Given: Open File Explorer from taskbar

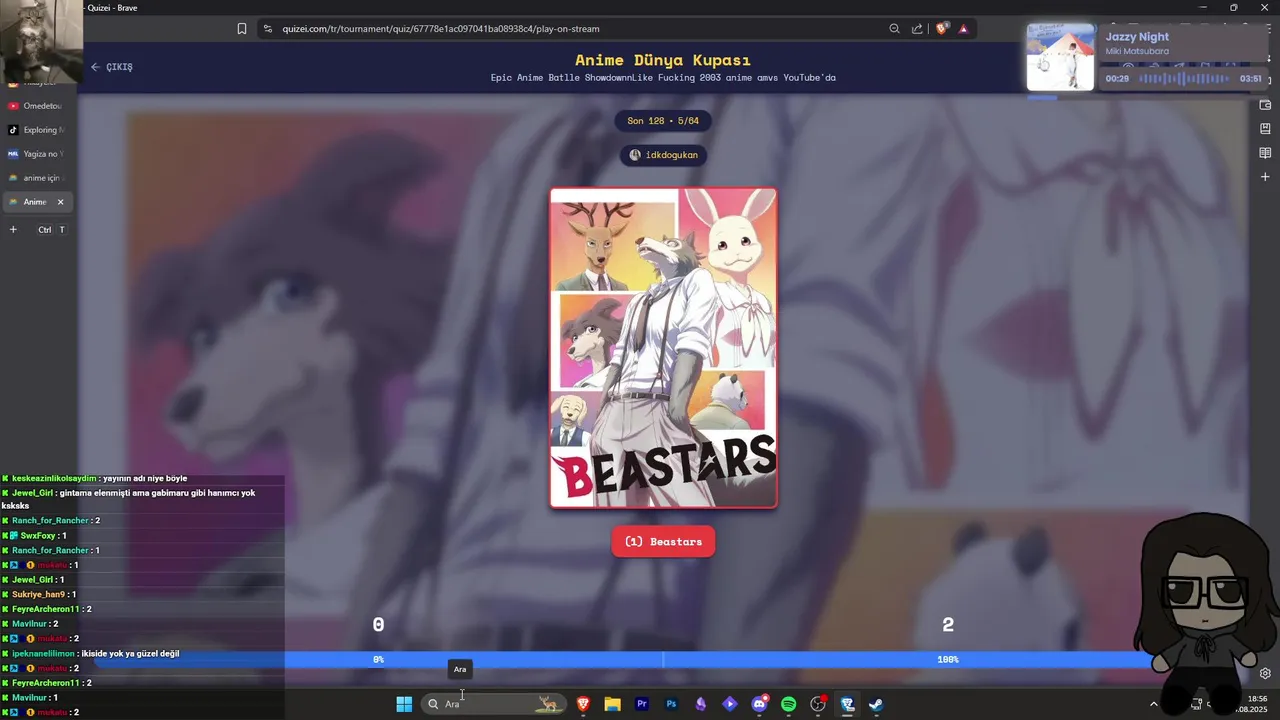Looking at the screenshot, I should [612, 704].
